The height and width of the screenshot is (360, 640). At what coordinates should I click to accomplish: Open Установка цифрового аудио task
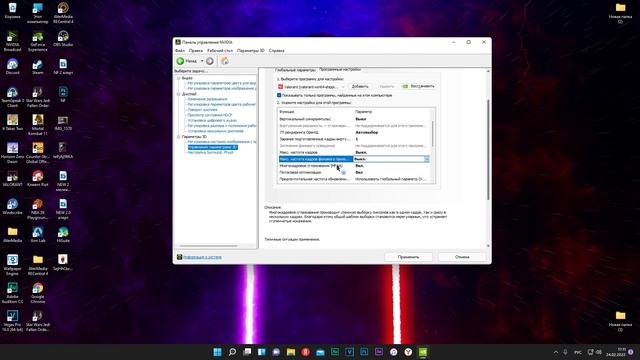coord(212,120)
